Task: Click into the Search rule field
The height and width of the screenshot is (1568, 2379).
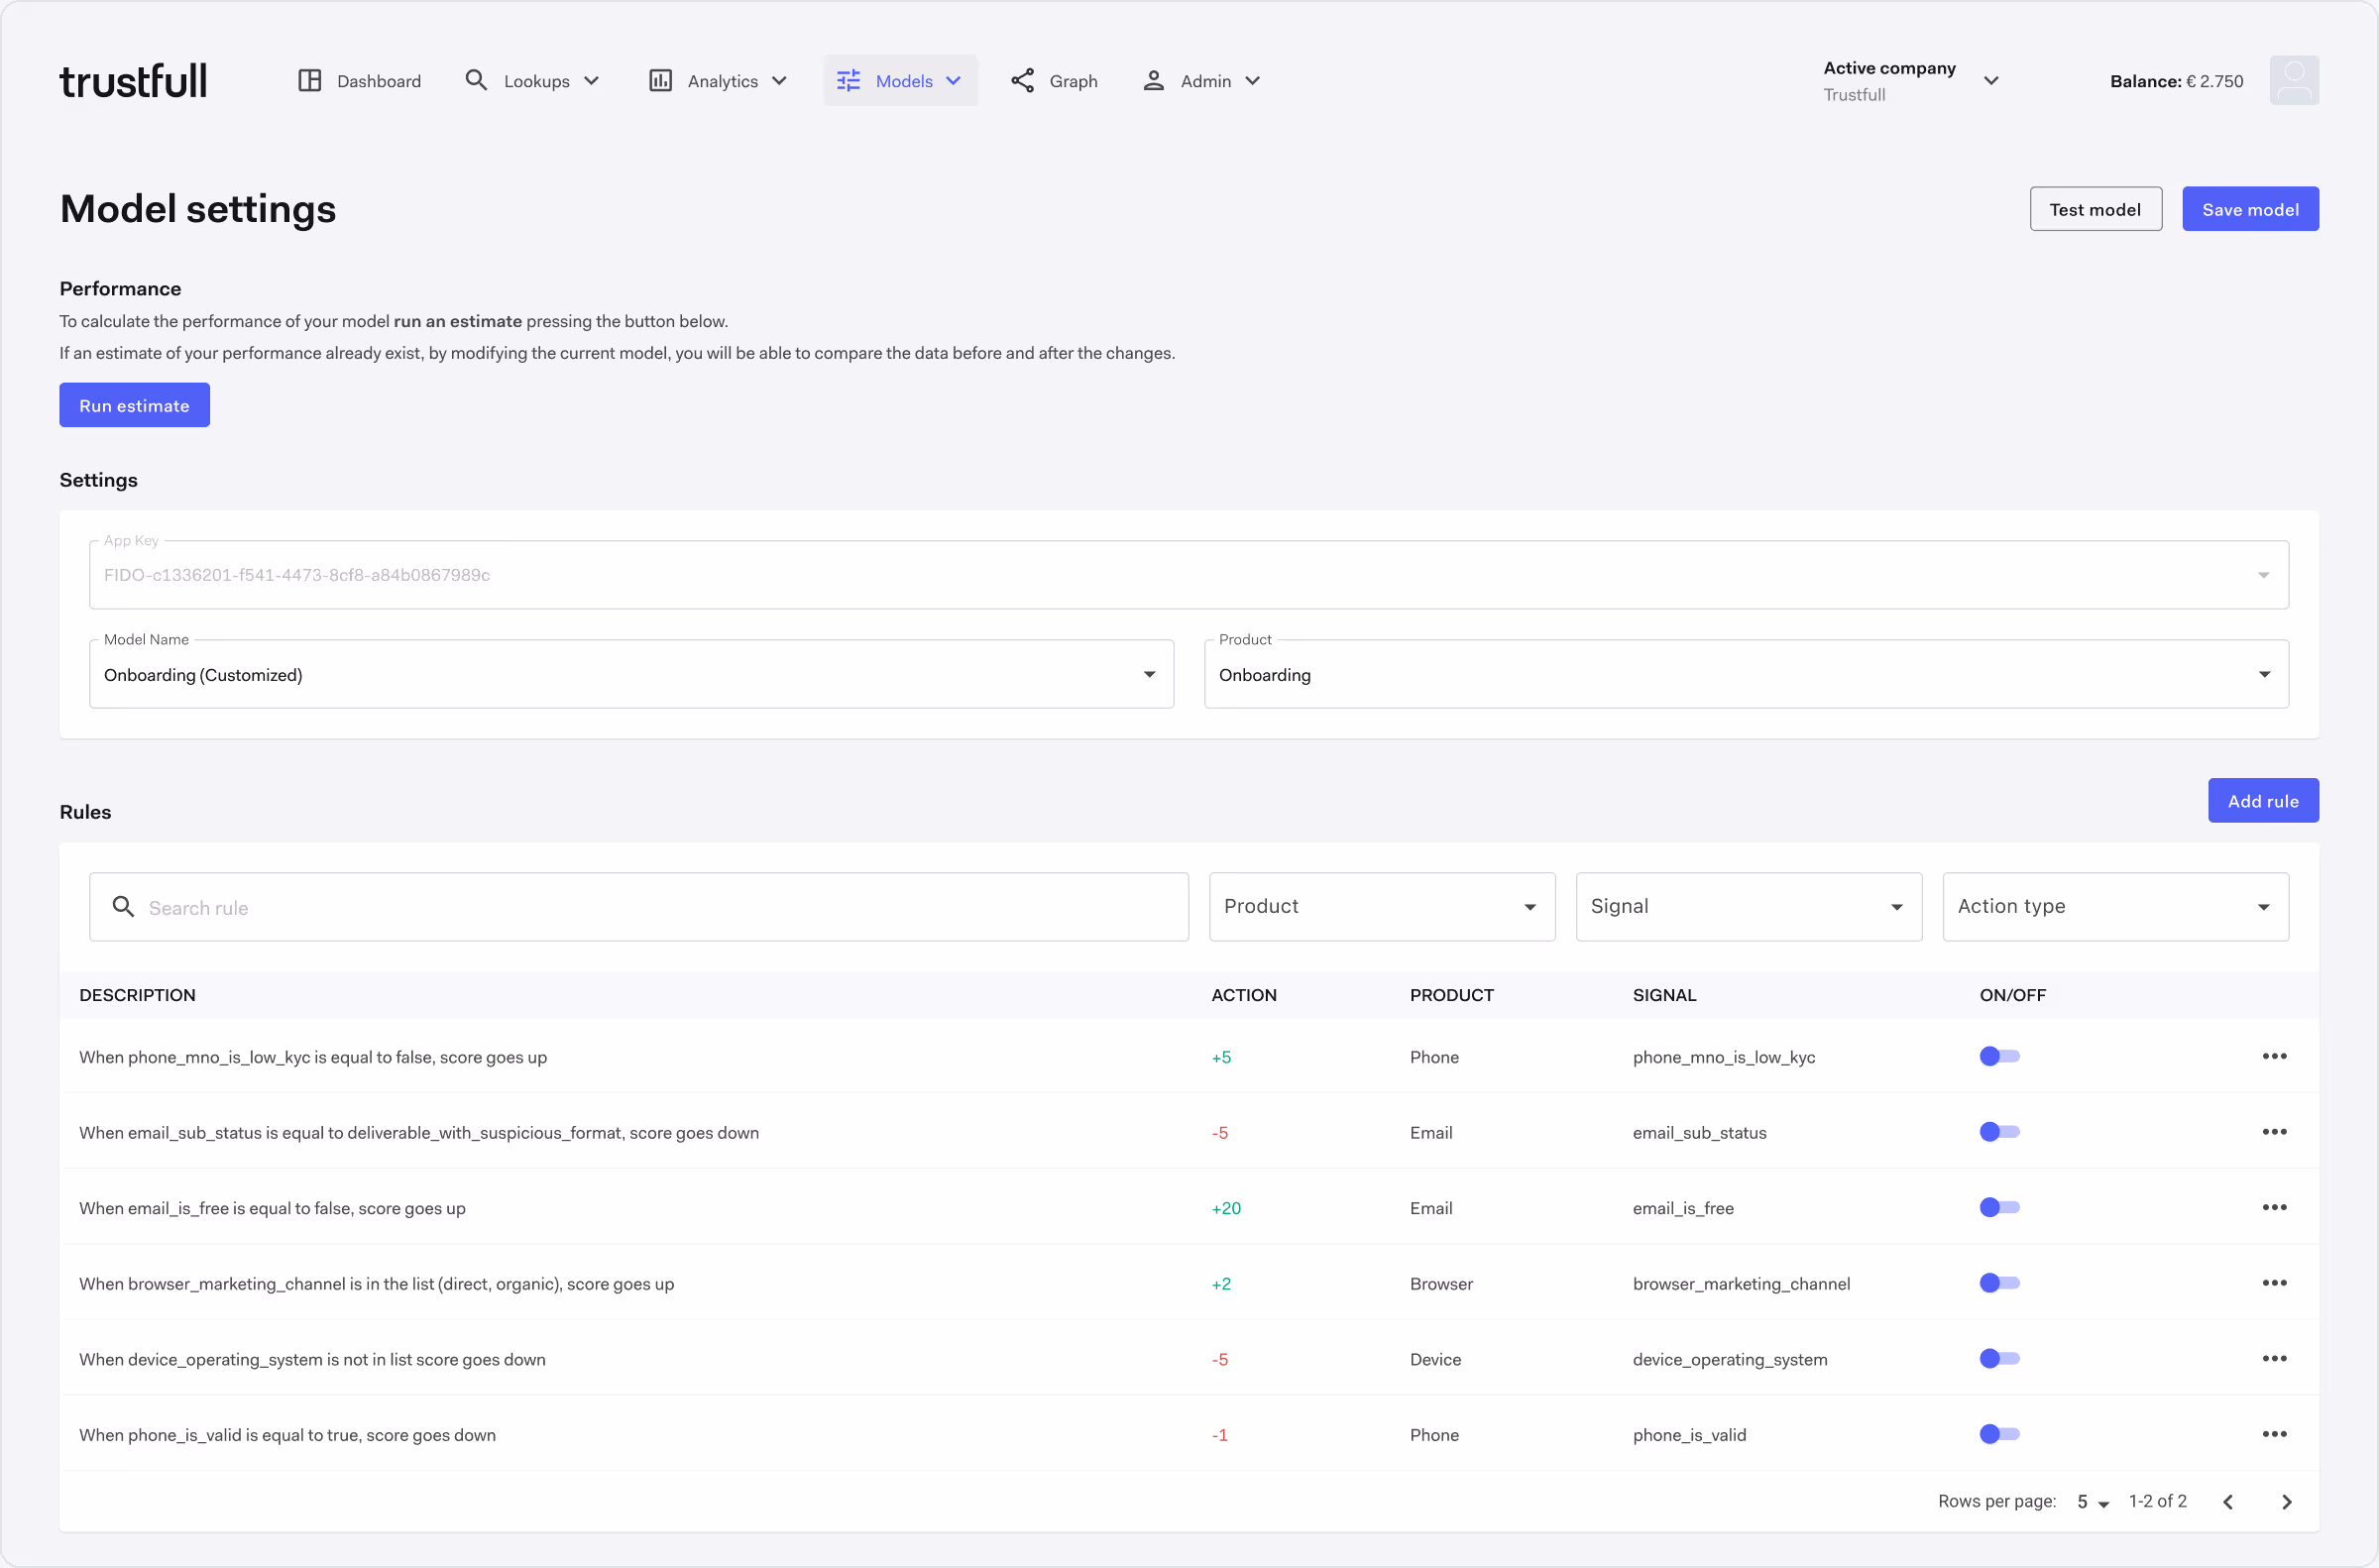Action: (640, 907)
